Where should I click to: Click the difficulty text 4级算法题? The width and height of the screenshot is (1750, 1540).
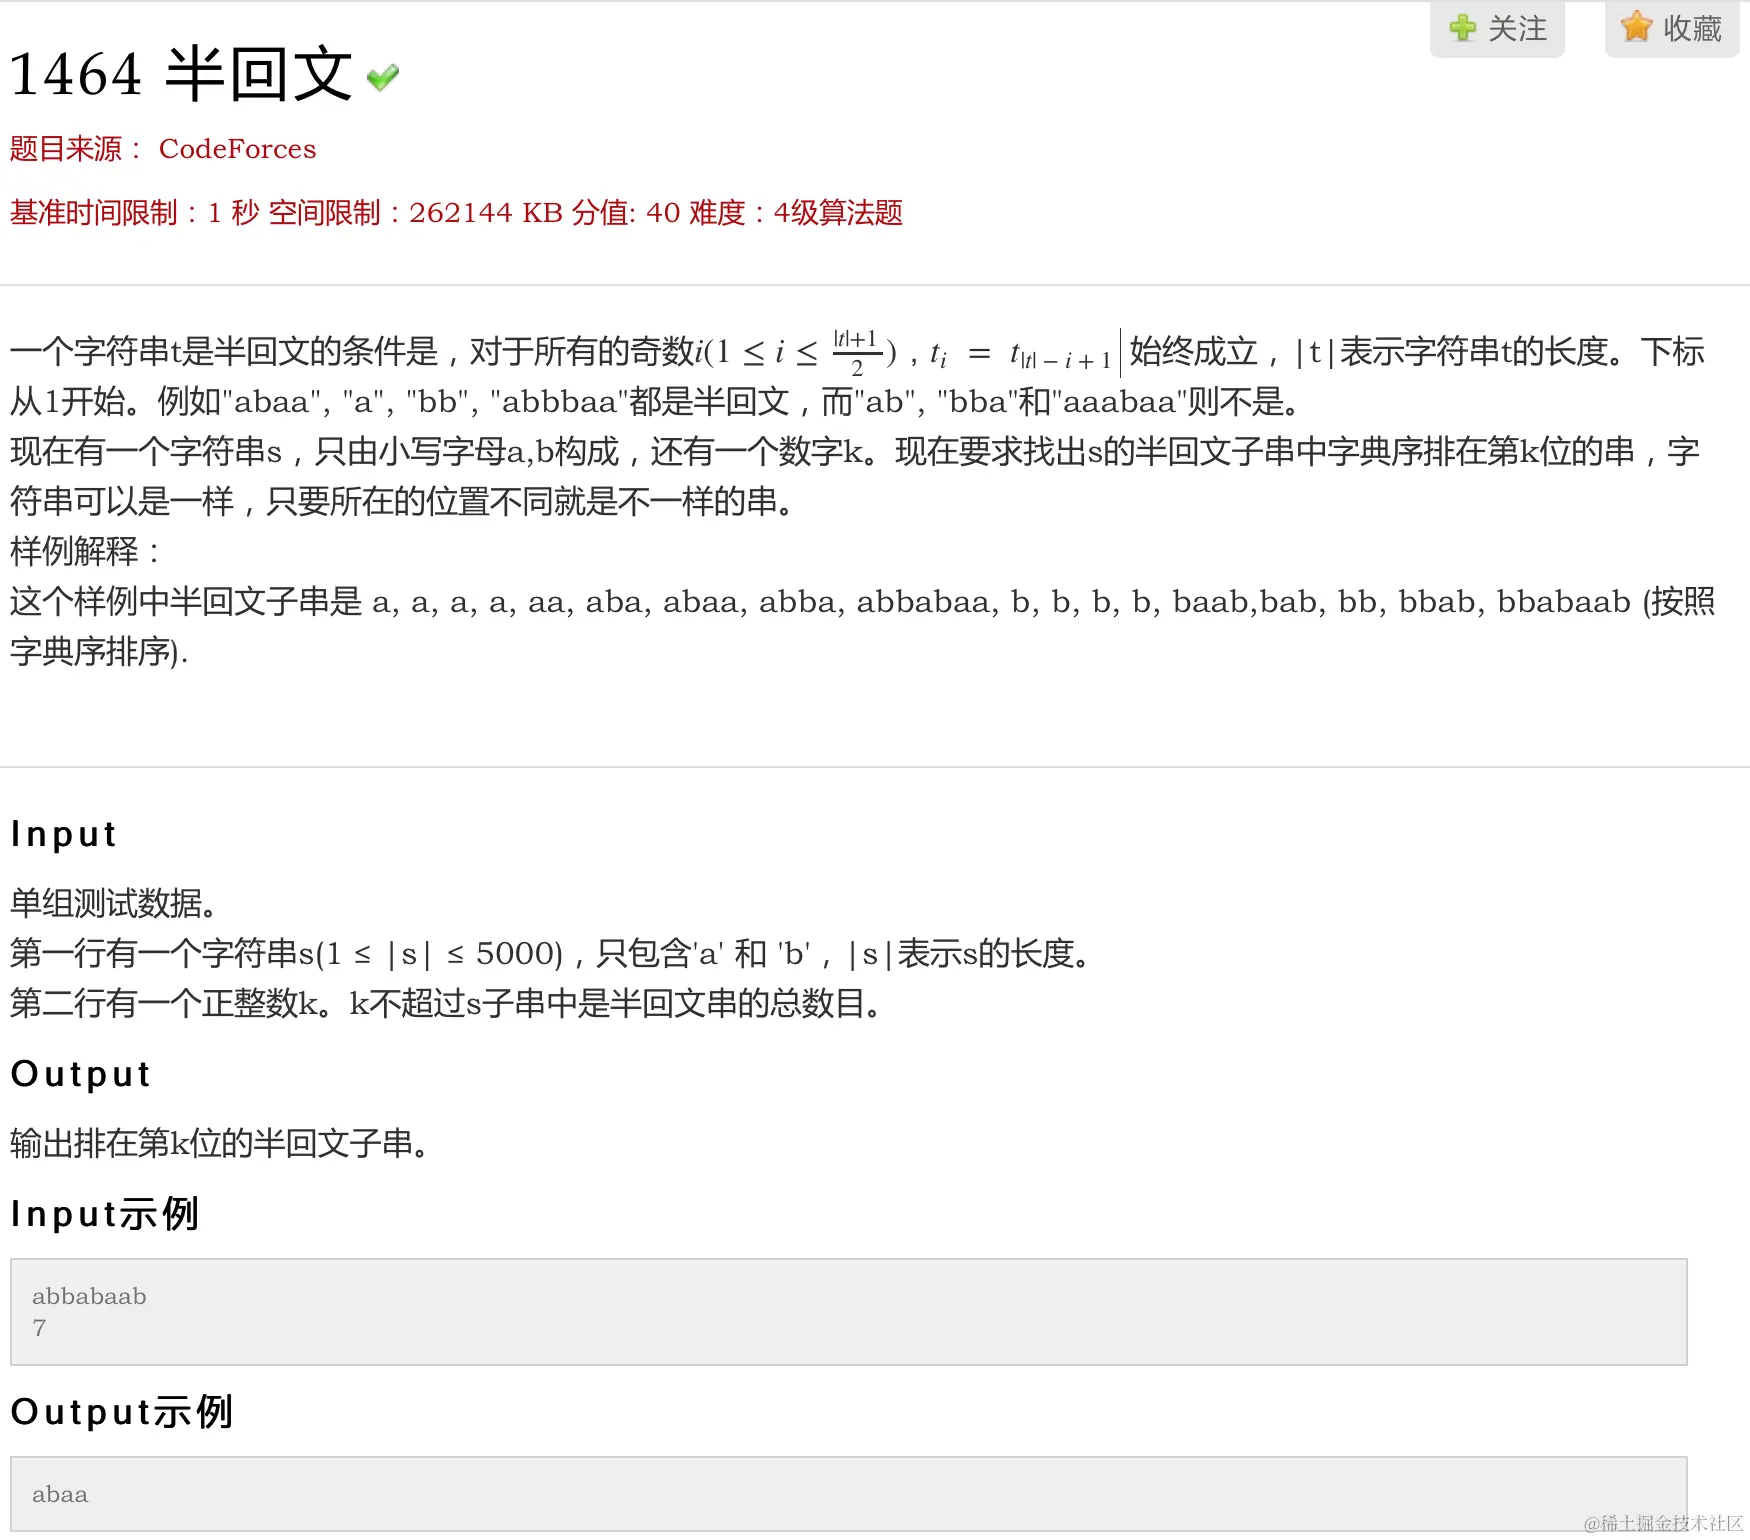838,213
